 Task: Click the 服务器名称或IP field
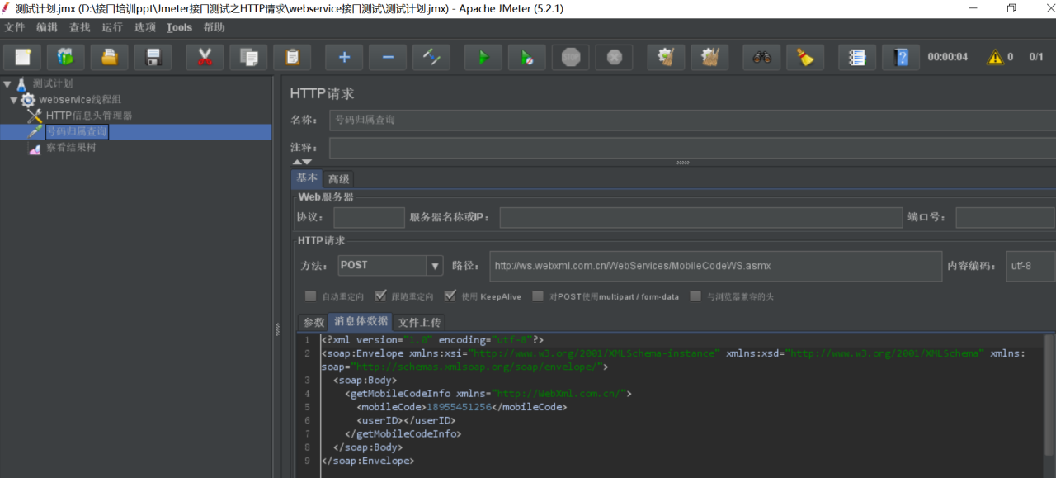coord(700,217)
